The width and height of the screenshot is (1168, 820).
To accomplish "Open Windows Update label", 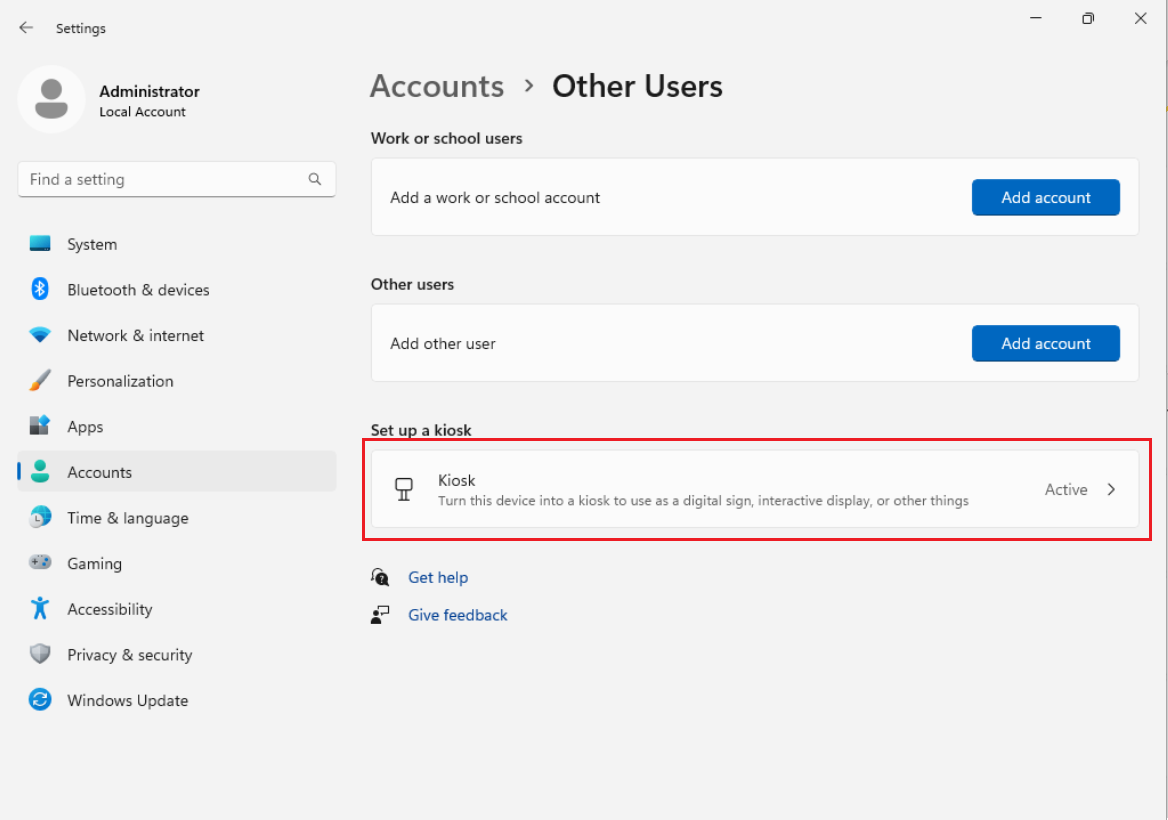I will (128, 700).
